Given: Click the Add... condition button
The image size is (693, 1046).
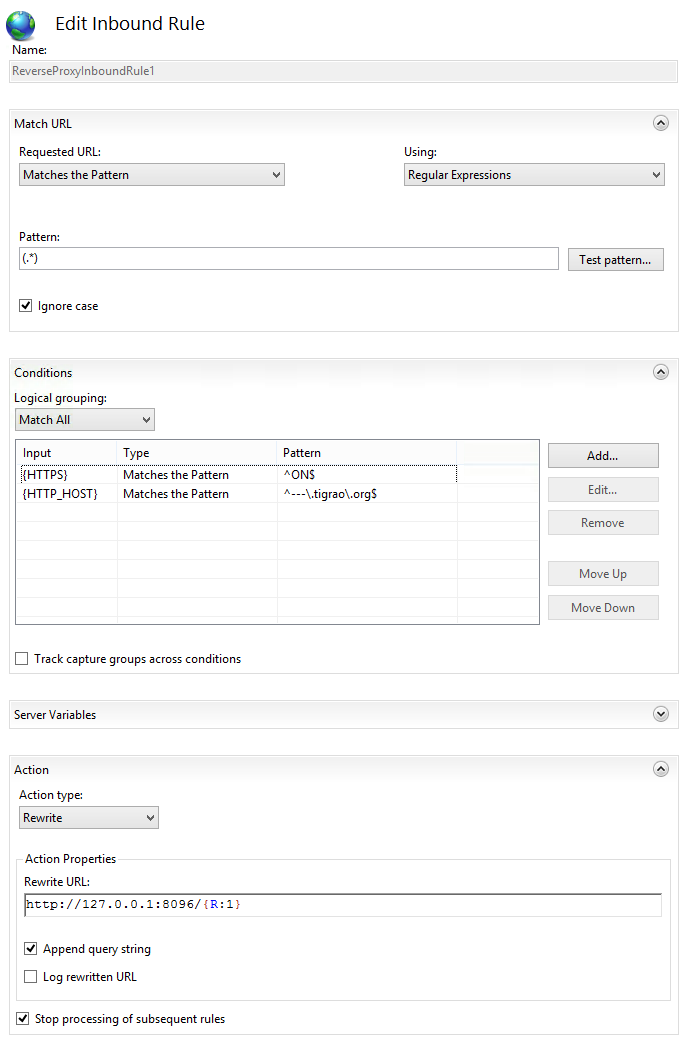Looking at the screenshot, I should point(603,456).
